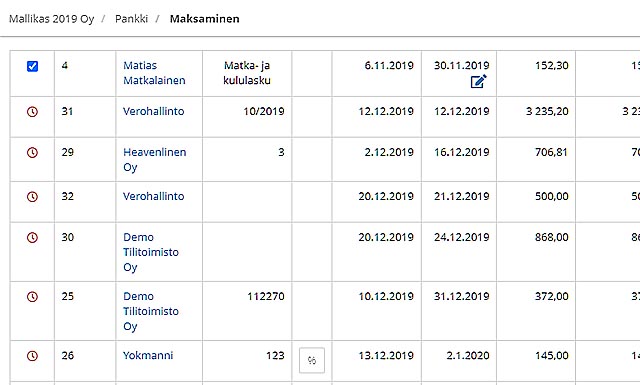Open Verohallinto link for invoice 31
Viewport: 640px width, 385px height.
point(153,111)
